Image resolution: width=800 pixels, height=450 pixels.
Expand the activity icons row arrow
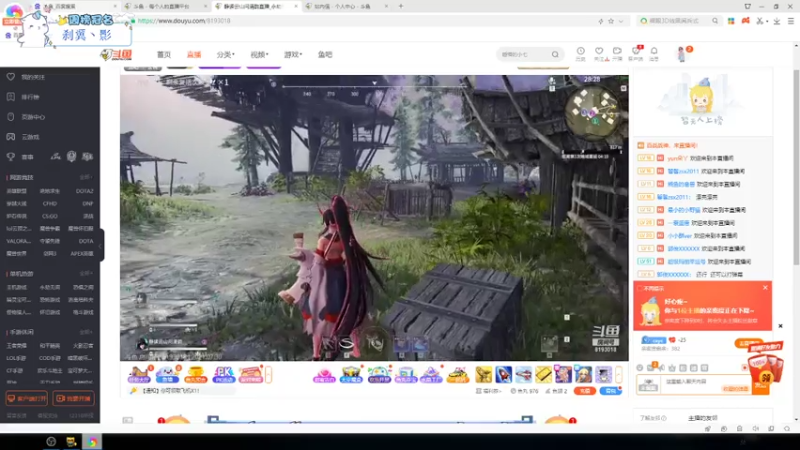coord(268,374)
